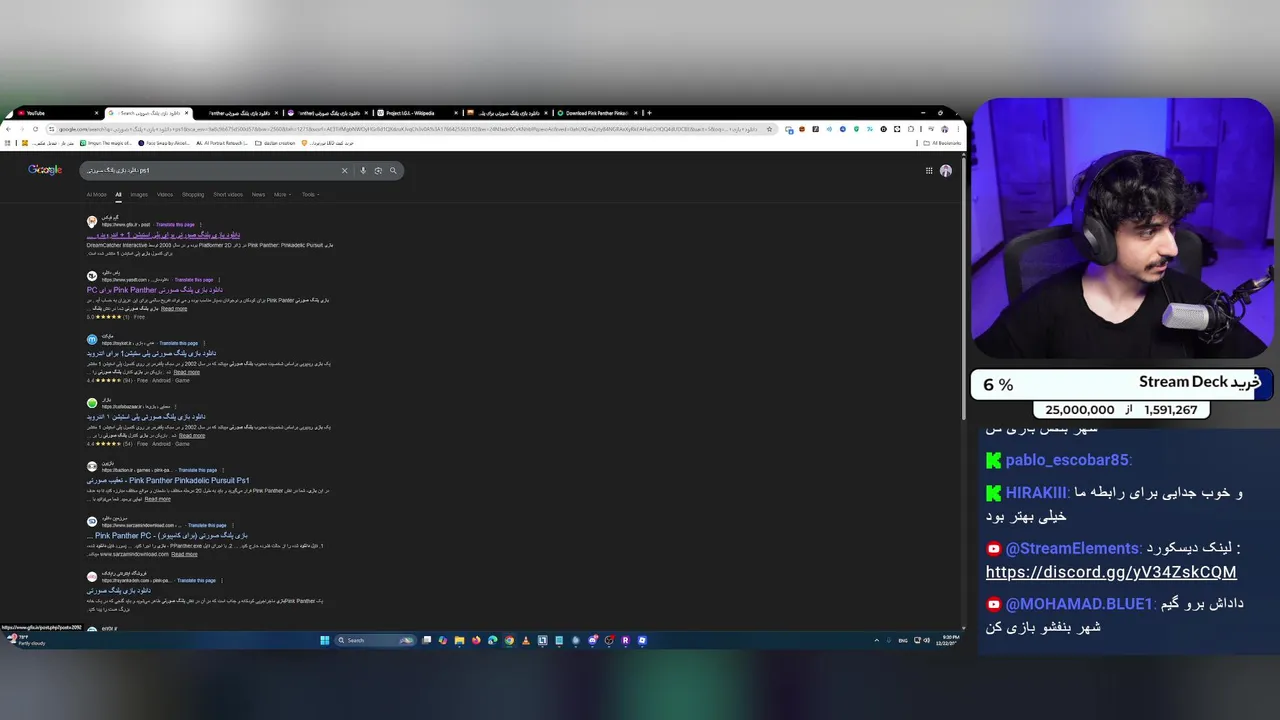Clear the Google search box with X
This screenshot has width=1280, height=720.
(x=344, y=170)
